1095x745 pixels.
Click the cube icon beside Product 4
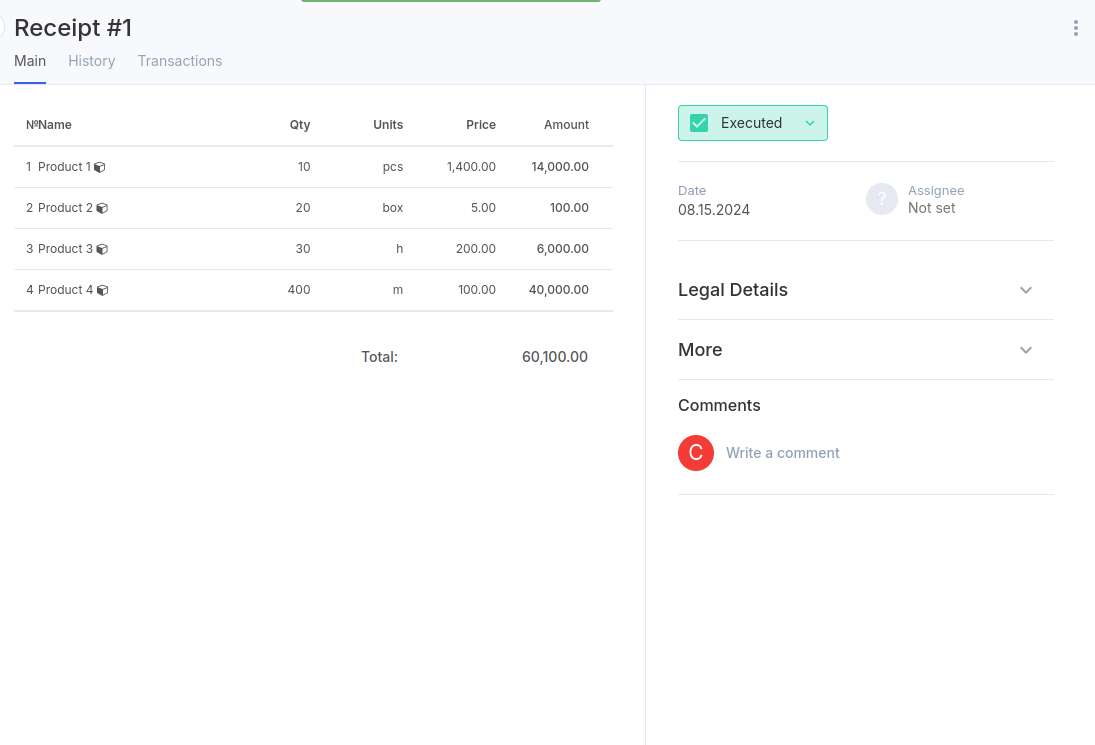102,291
